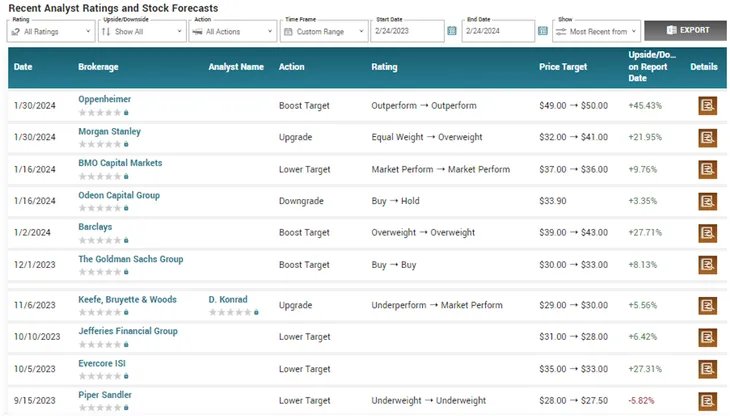
Task: Open details icon for Piper Sandler row
Action: [707, 401]
